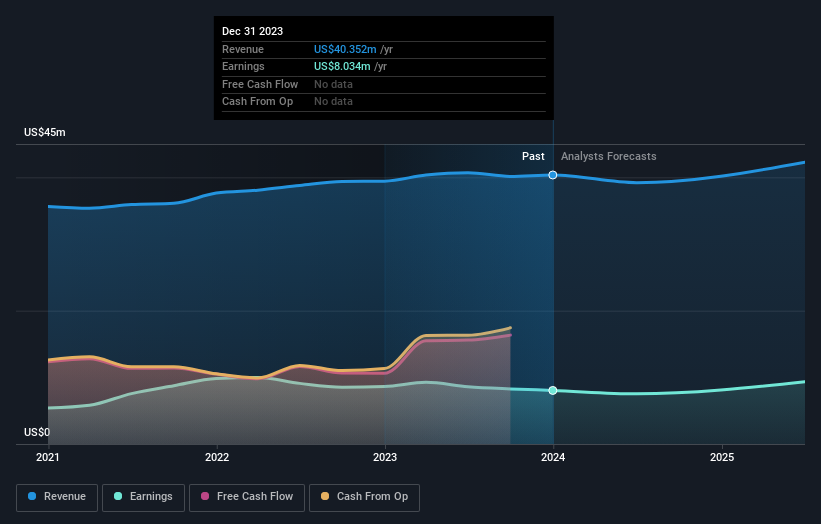Image resolution: width=821 pixels, height=524 pixels.
Task: Click the teal Earnings legend dot
Action: point(118,496)
